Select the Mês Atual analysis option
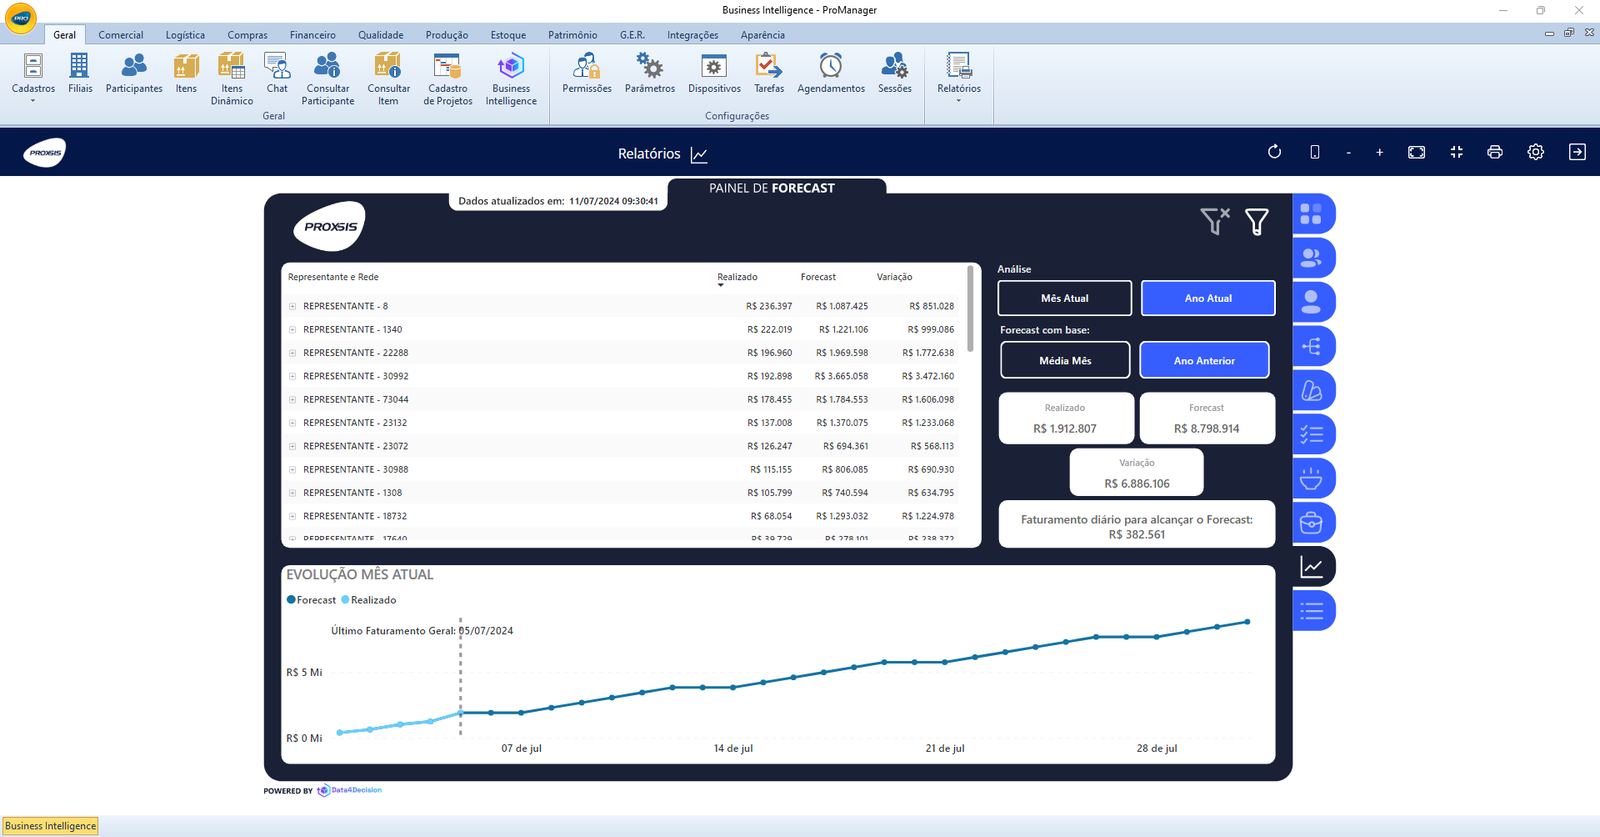Screen dimensions: 1600x837 tap(1065, 298)
